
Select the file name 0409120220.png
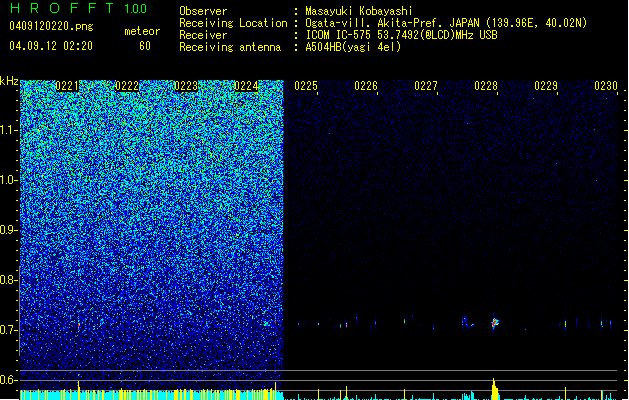51,27
